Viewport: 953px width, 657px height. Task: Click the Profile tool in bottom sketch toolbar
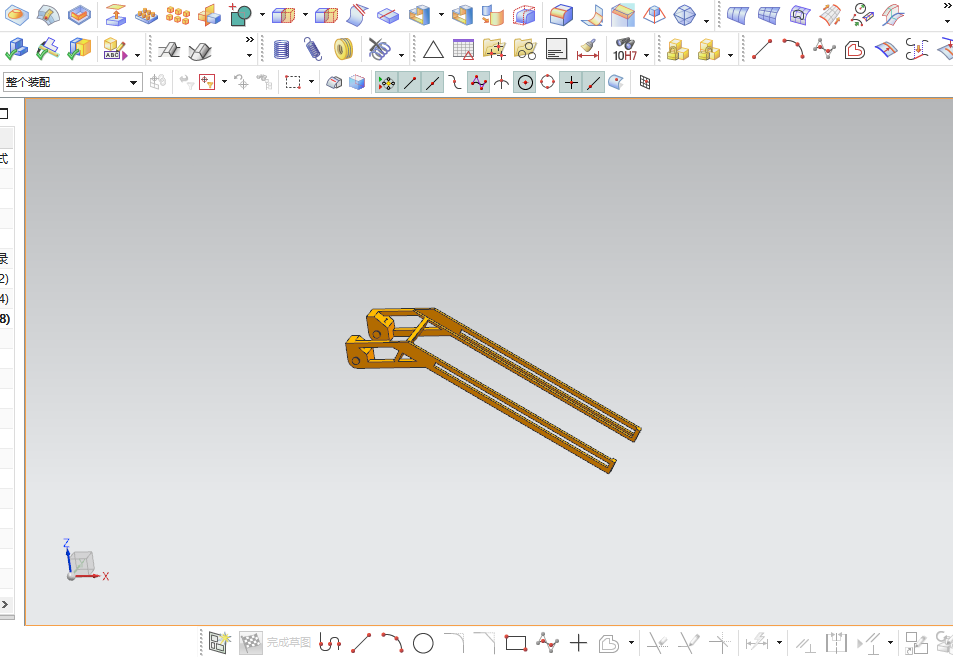tap(329, 642)
